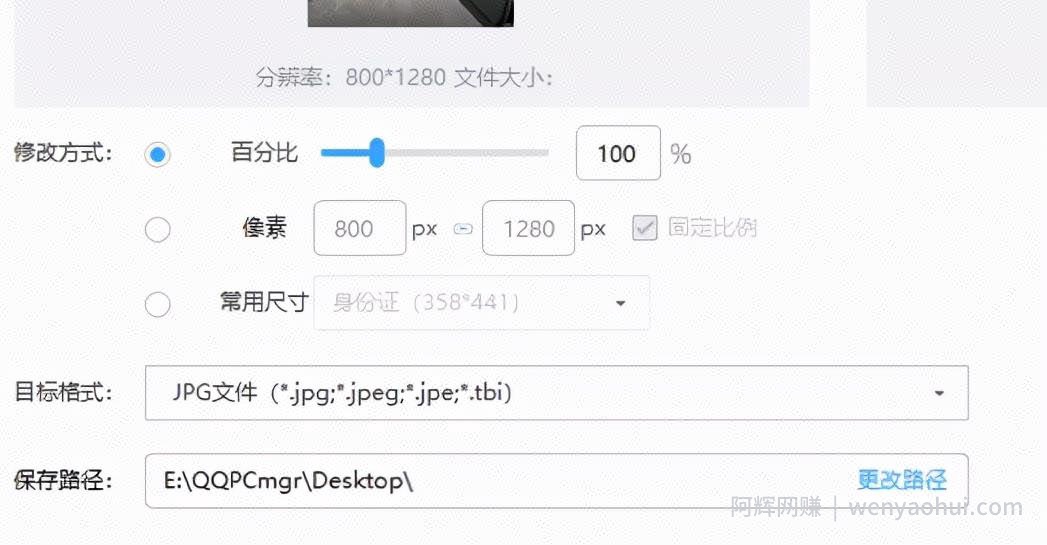1047x545 pixels.
Task: Click the height field showing 1280
Action: tap(528, 228)
